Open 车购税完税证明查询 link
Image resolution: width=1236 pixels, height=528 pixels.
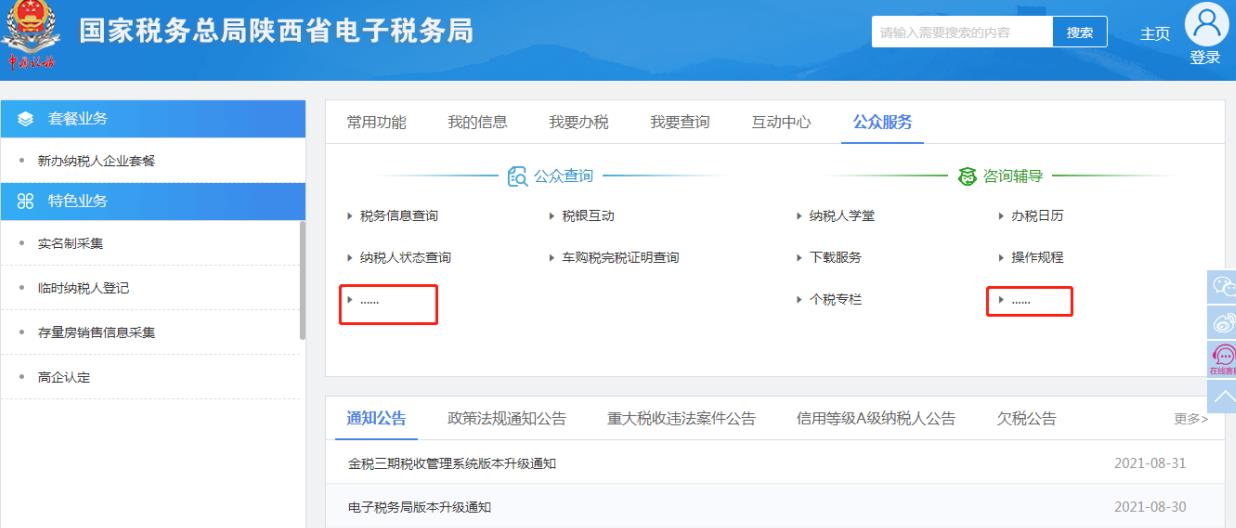point(619,257)
